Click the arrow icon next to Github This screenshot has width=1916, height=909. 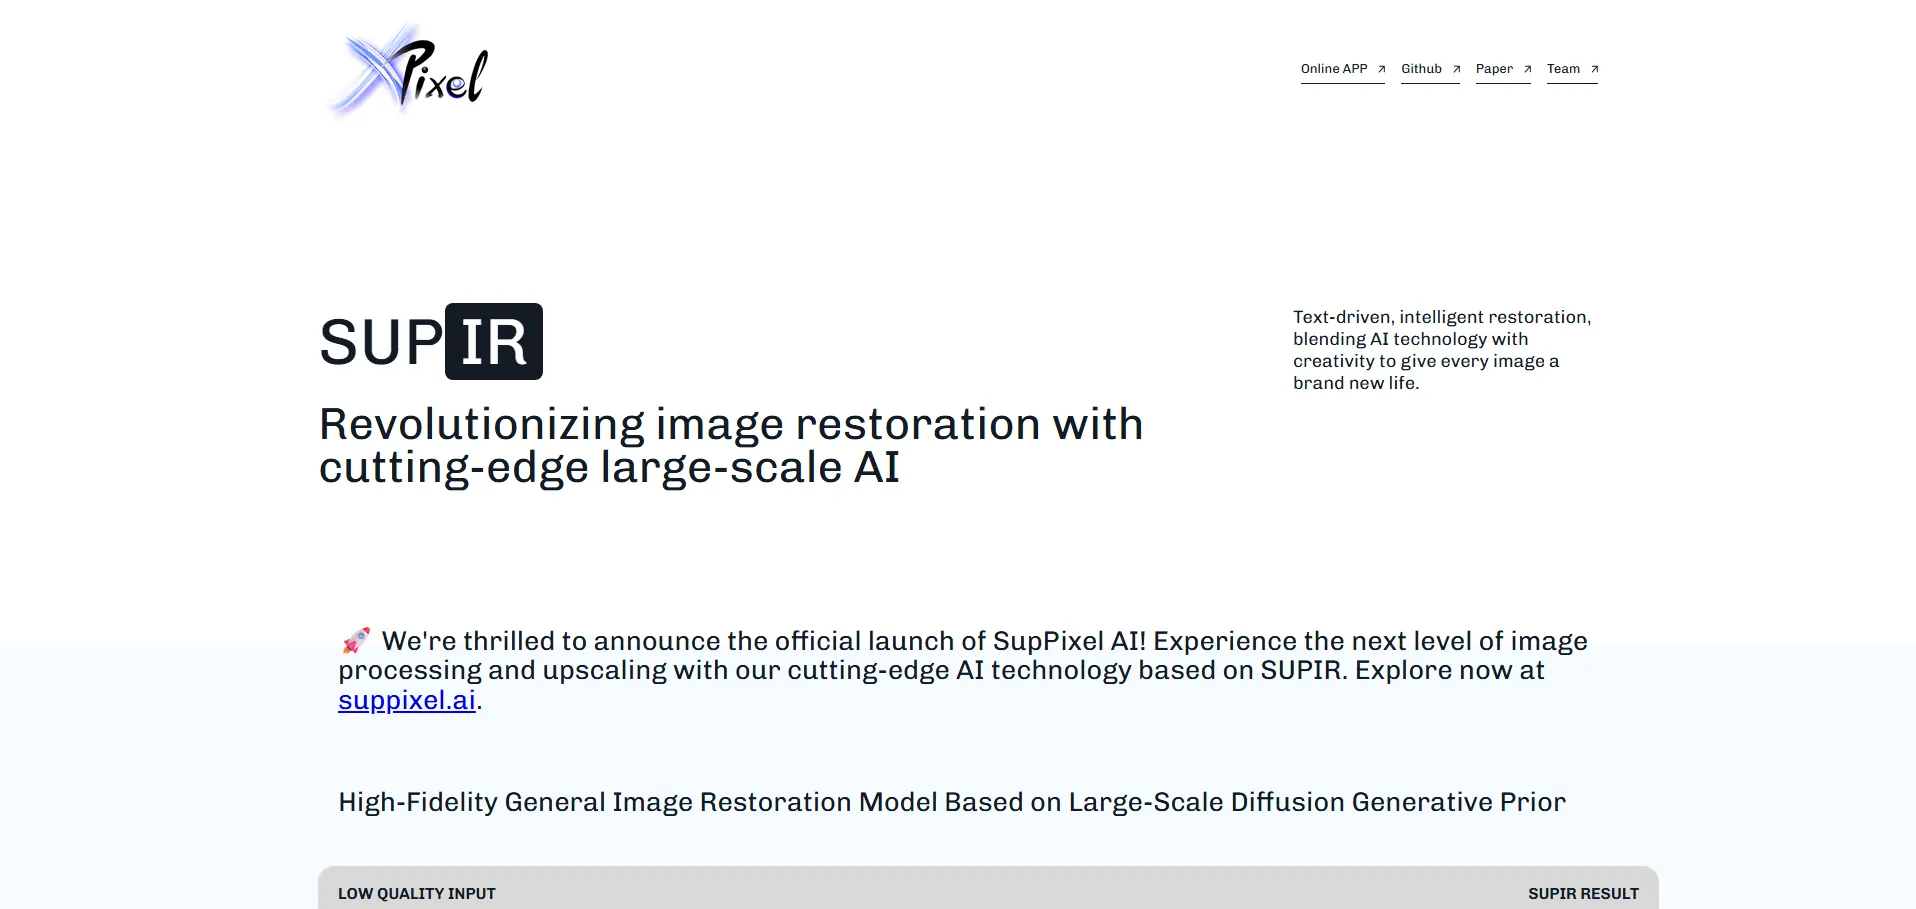point(1456,69)
